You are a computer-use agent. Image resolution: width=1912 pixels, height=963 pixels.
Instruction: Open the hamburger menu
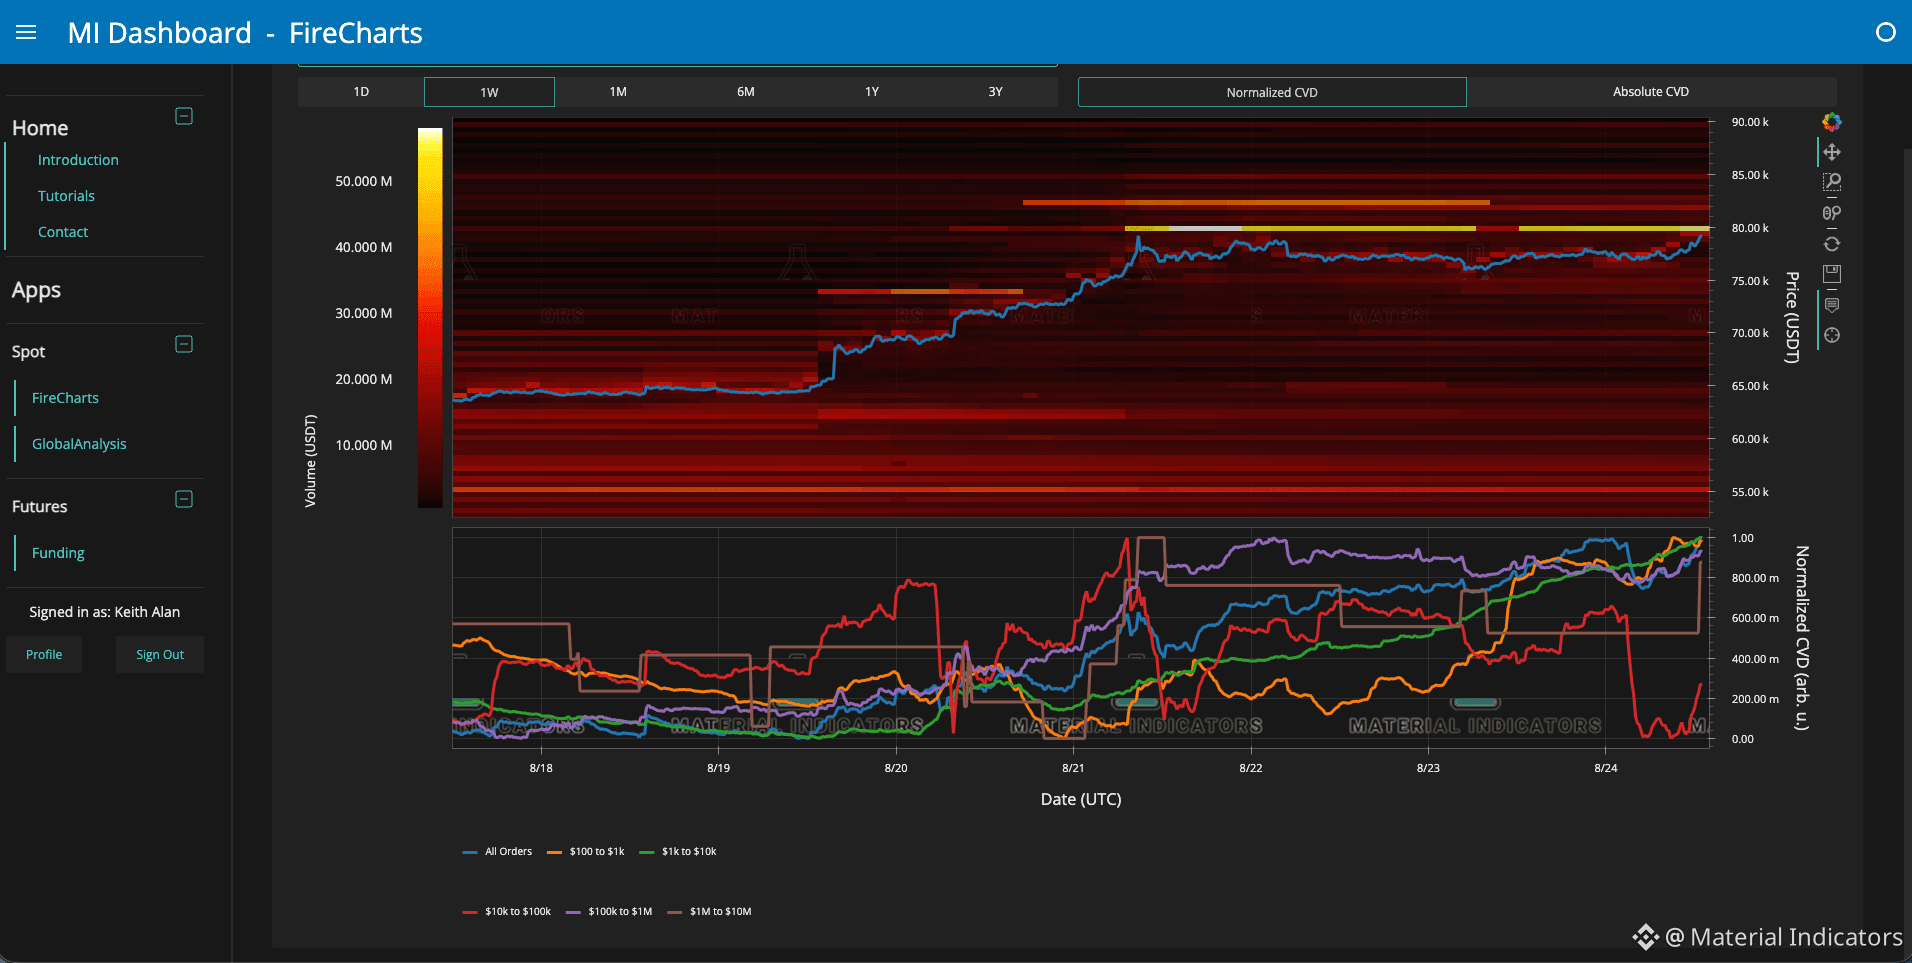(x=26, y=33)
